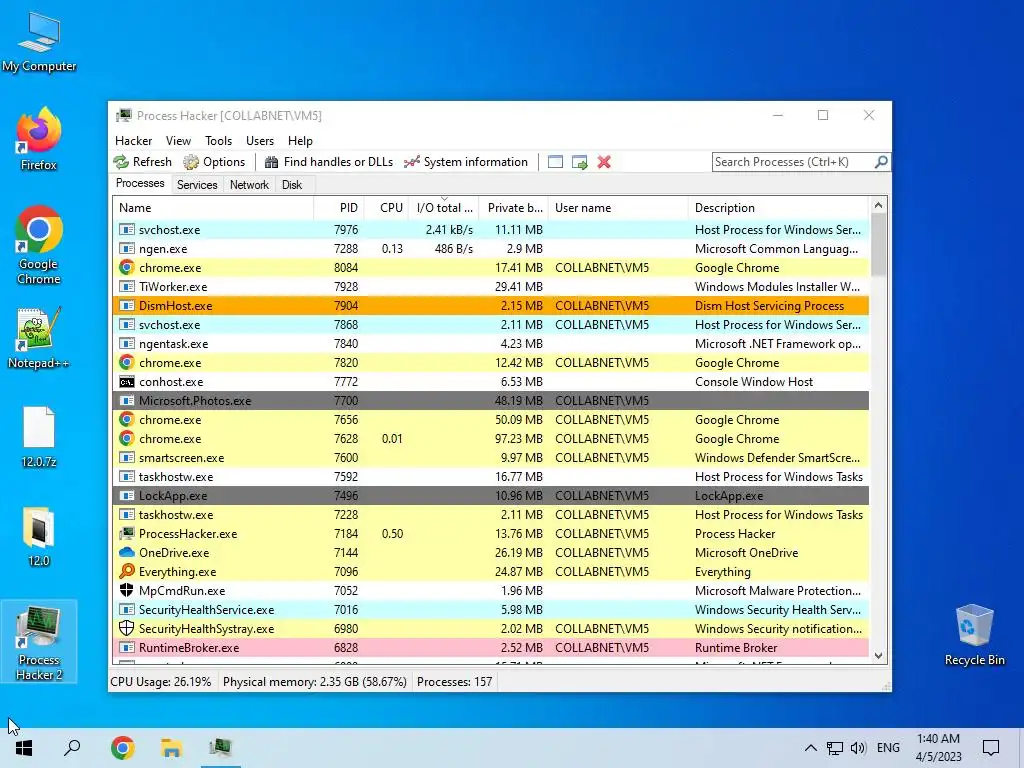Open System information graph button
This screenshot has height=768, width=1024.
click(x=466, y=162)
